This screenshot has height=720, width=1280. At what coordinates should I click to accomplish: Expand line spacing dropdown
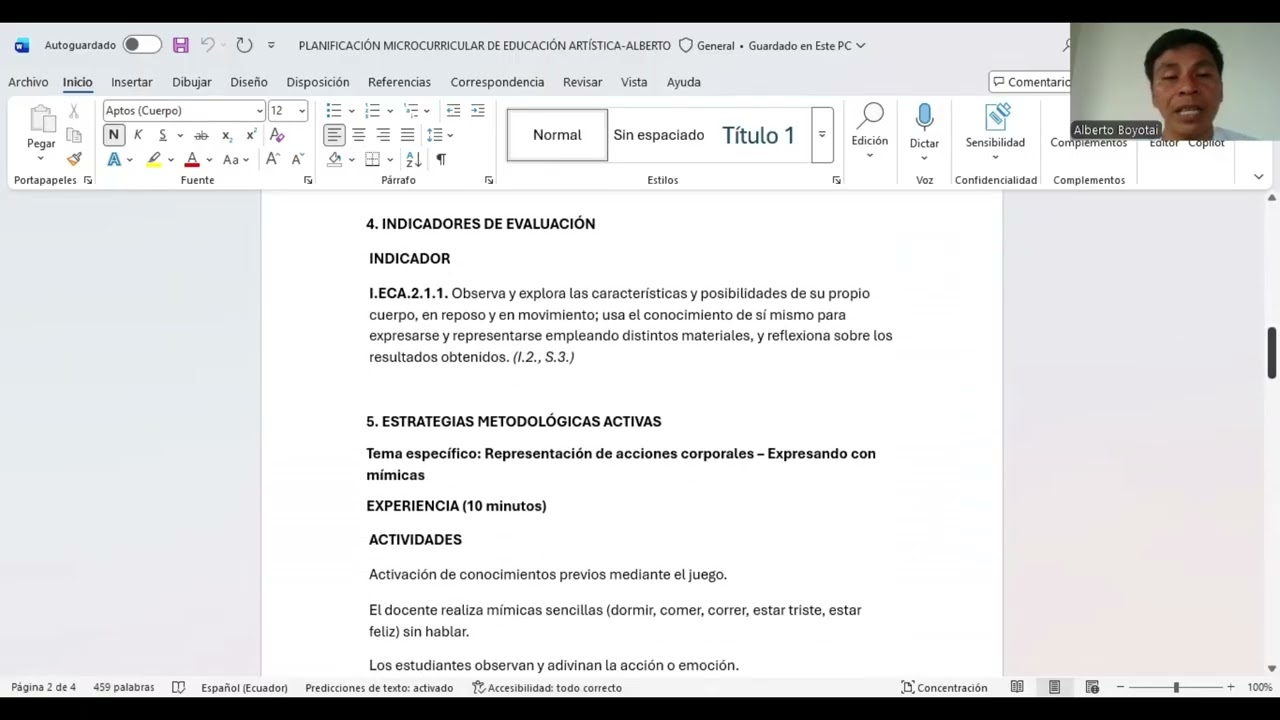tap(450, 135)
